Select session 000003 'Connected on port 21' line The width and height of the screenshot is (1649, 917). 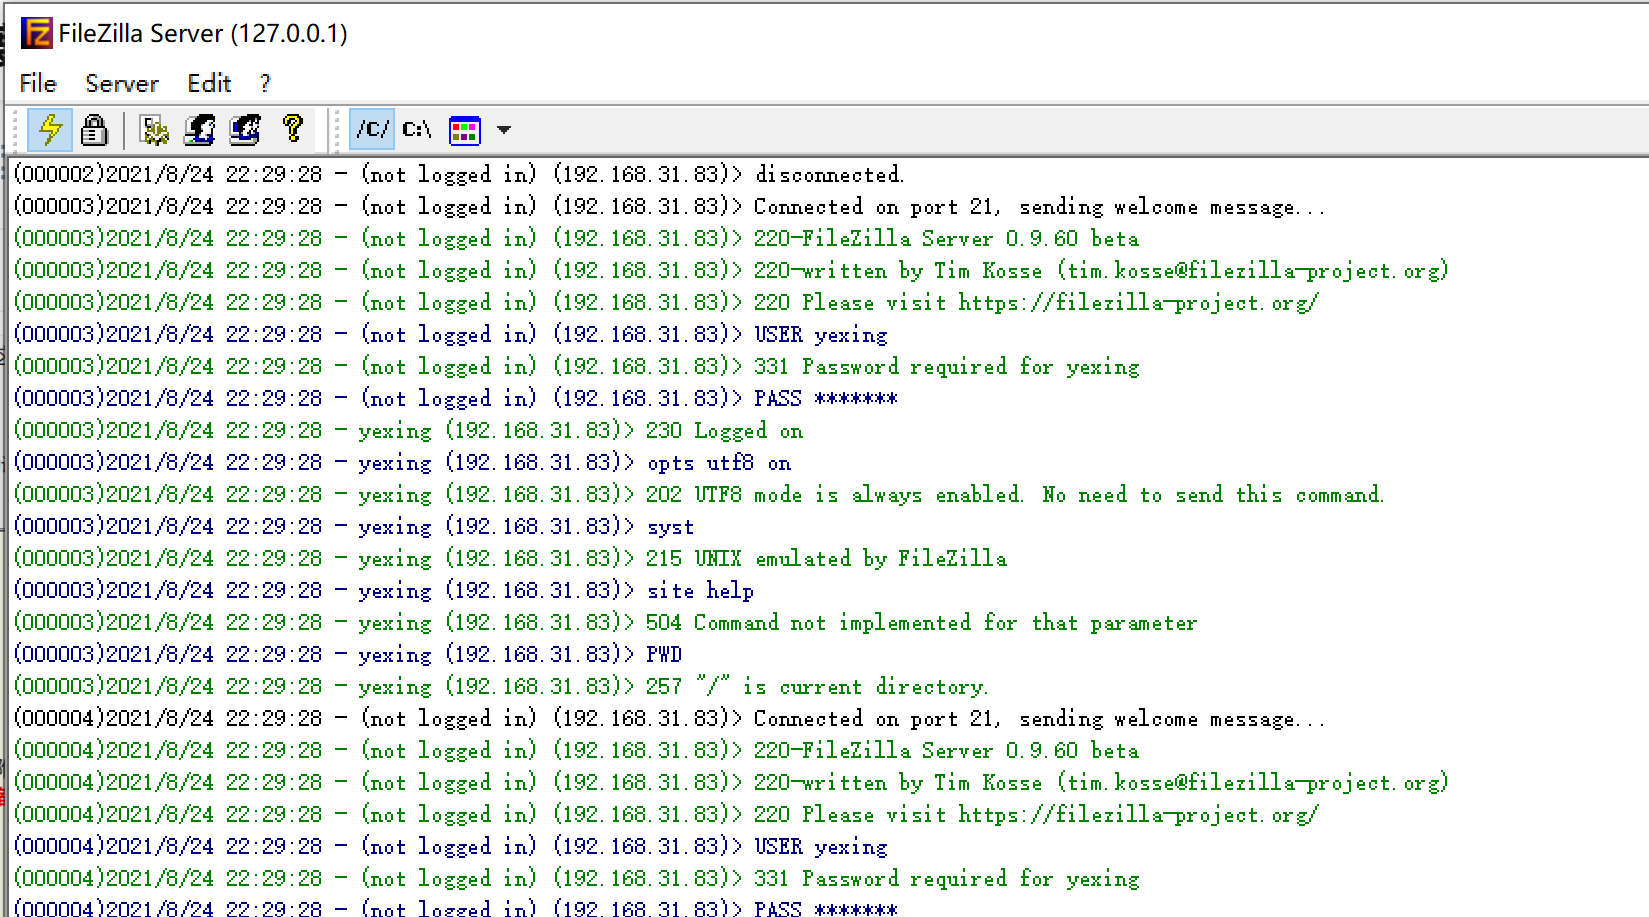(669, 206)
